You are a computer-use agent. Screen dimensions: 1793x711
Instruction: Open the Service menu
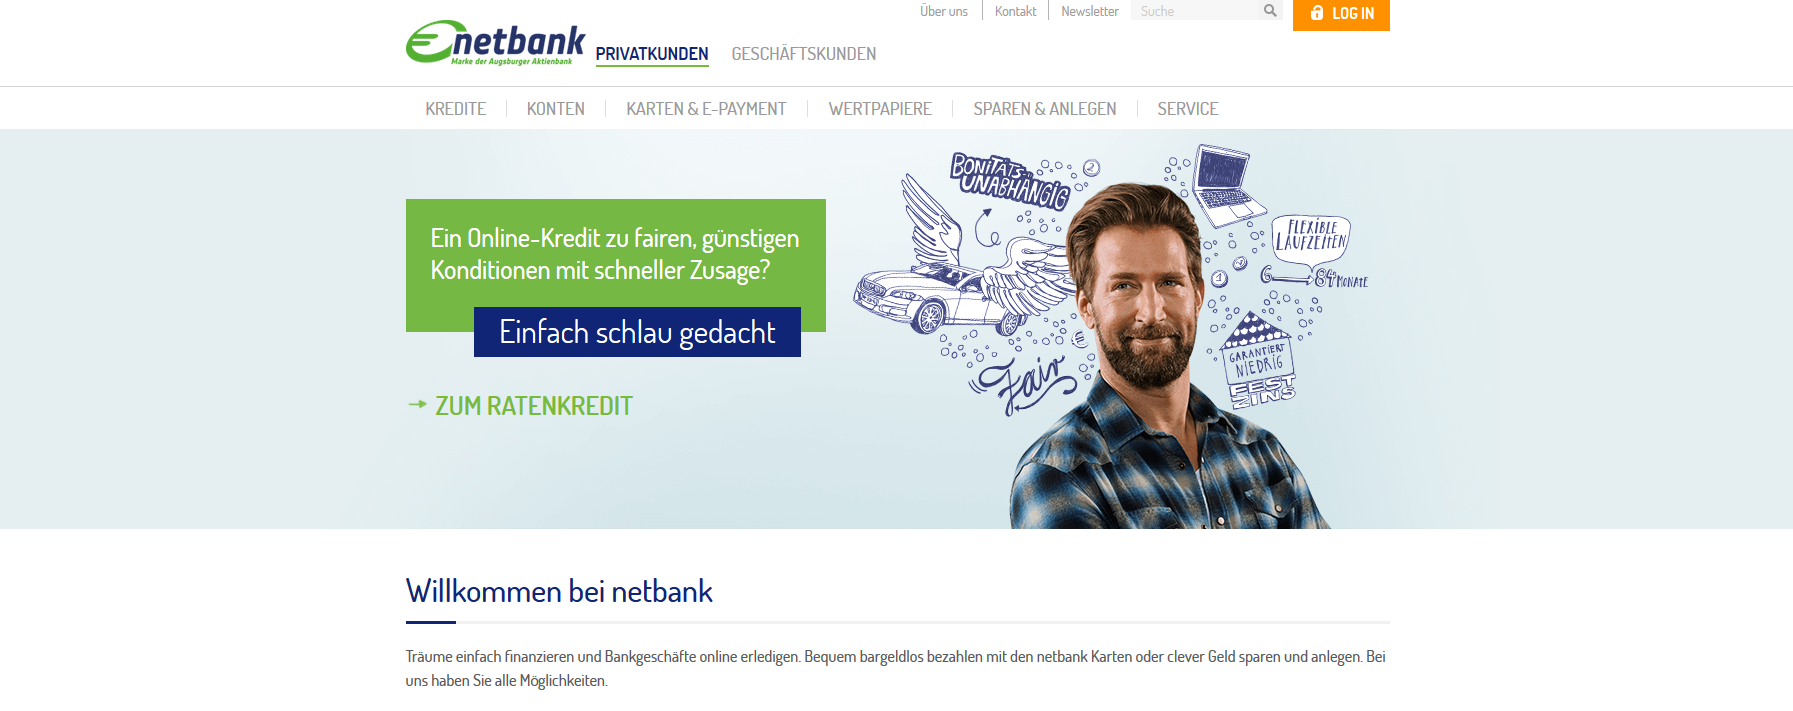click(1188, 109)
